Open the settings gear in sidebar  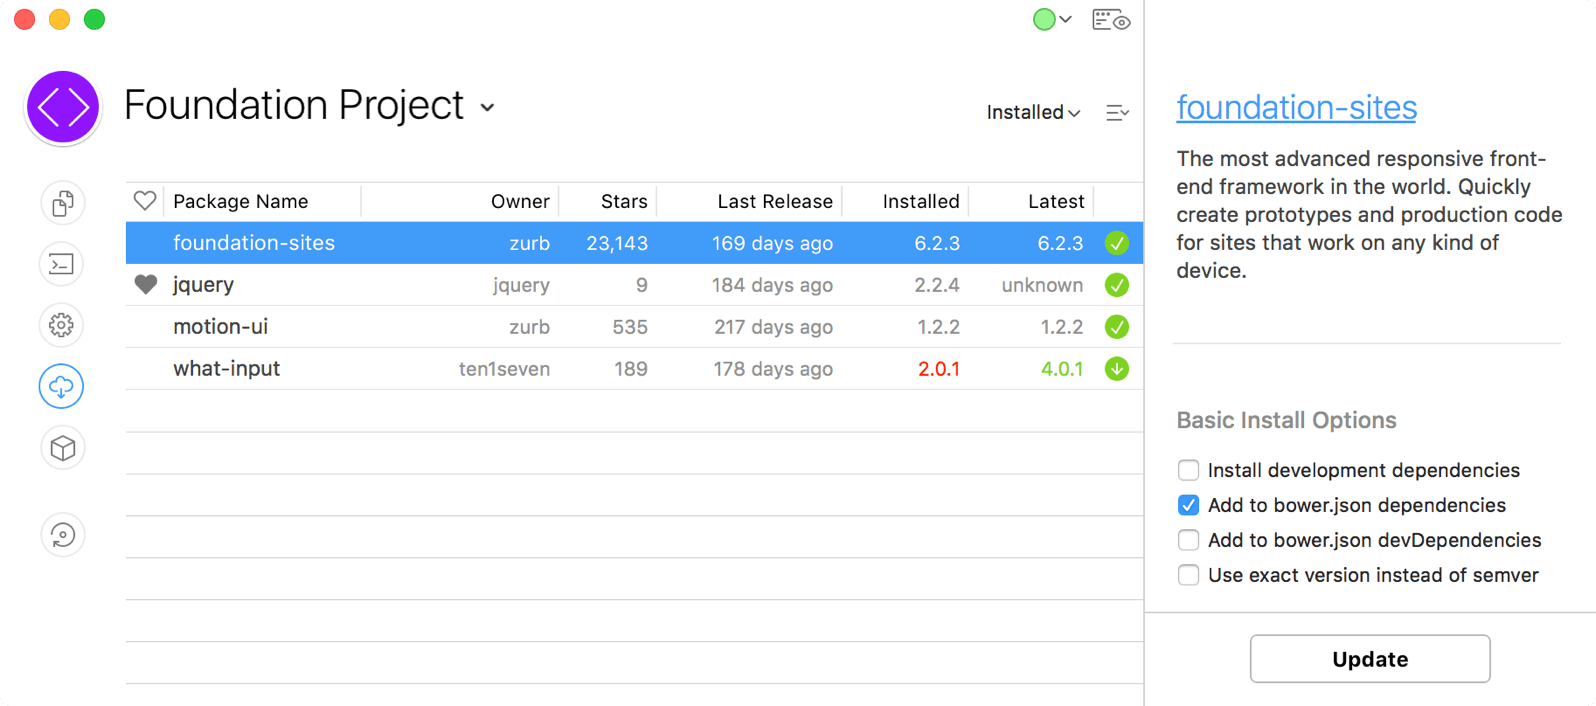pyautogui.click(x=62, y=325)
